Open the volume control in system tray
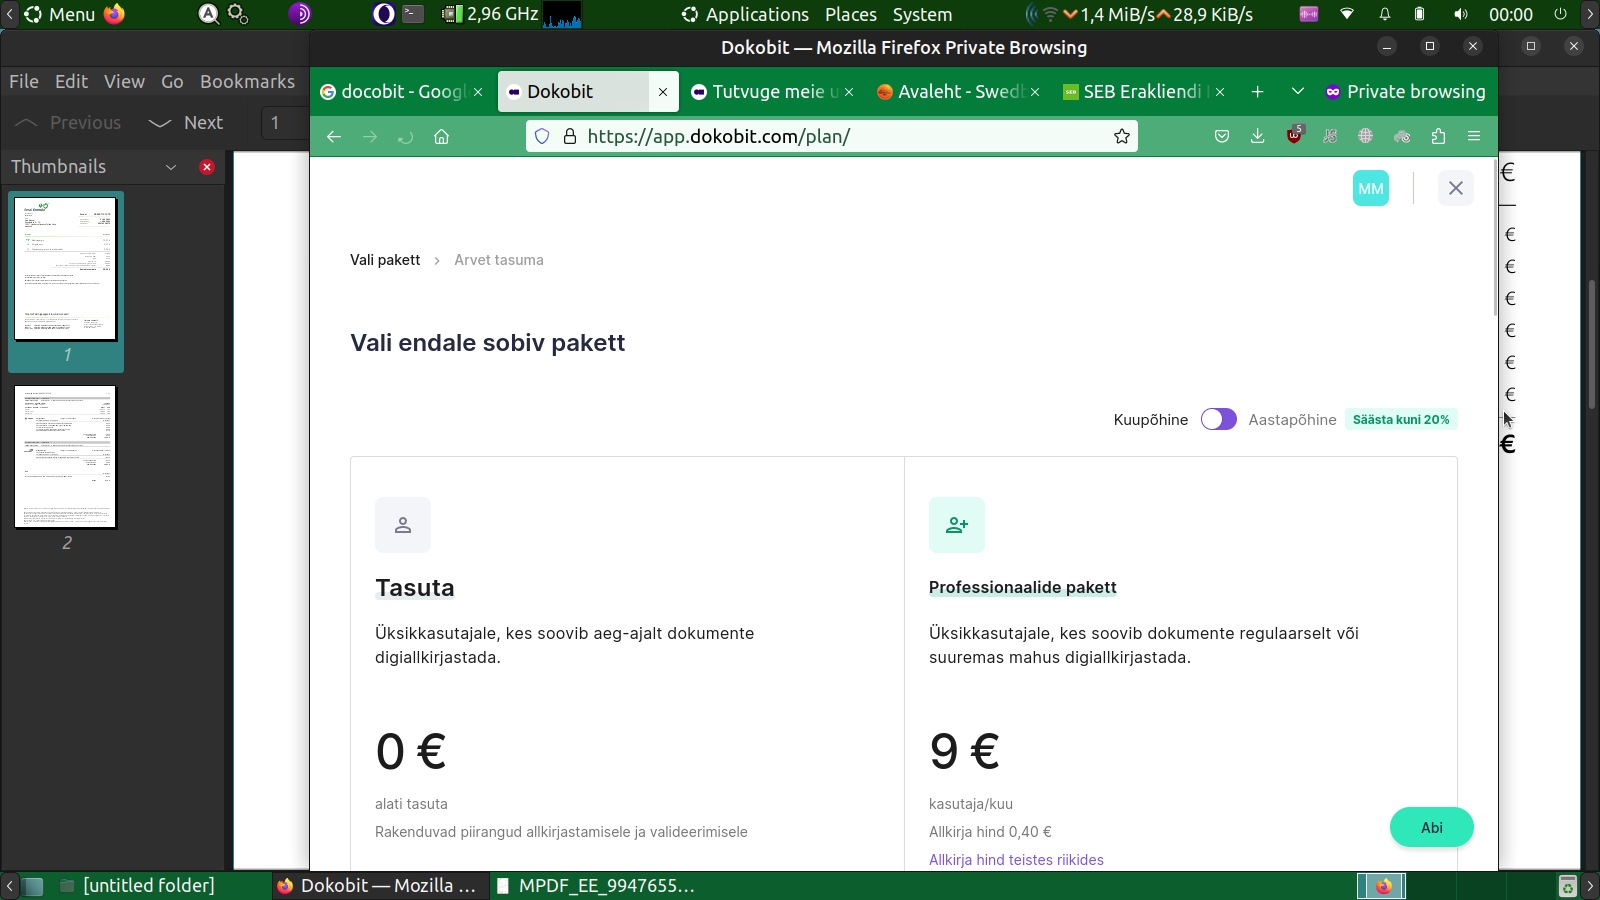Viewport: 1600px width, 900px height. coord(1461,14)
